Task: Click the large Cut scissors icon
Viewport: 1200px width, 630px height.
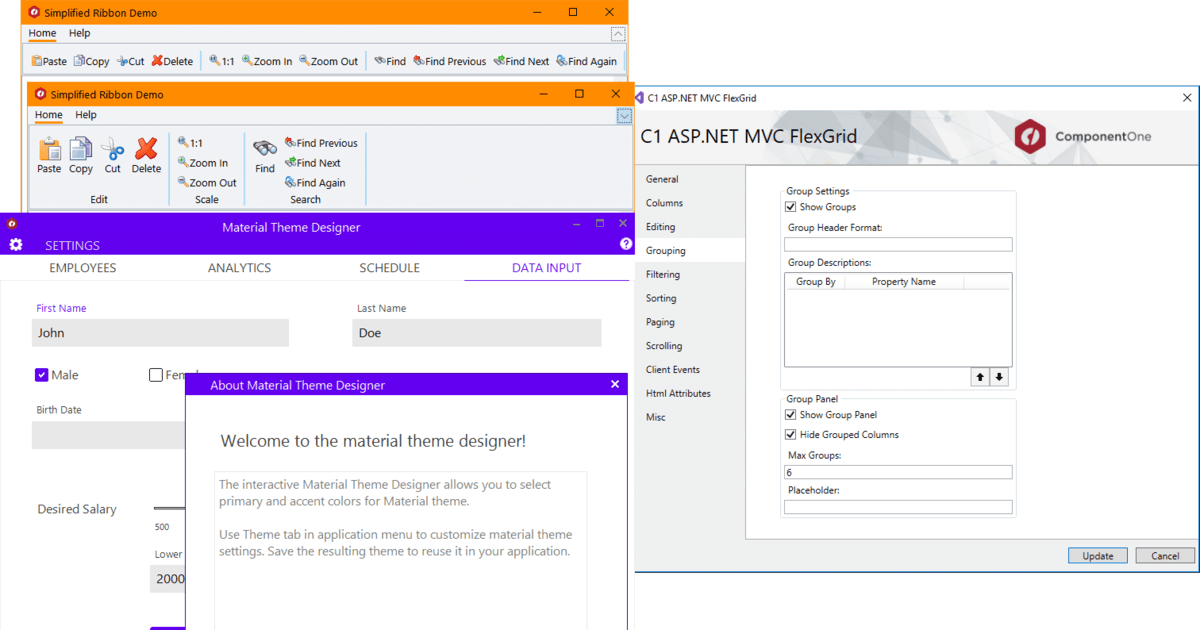Action: 113,150
